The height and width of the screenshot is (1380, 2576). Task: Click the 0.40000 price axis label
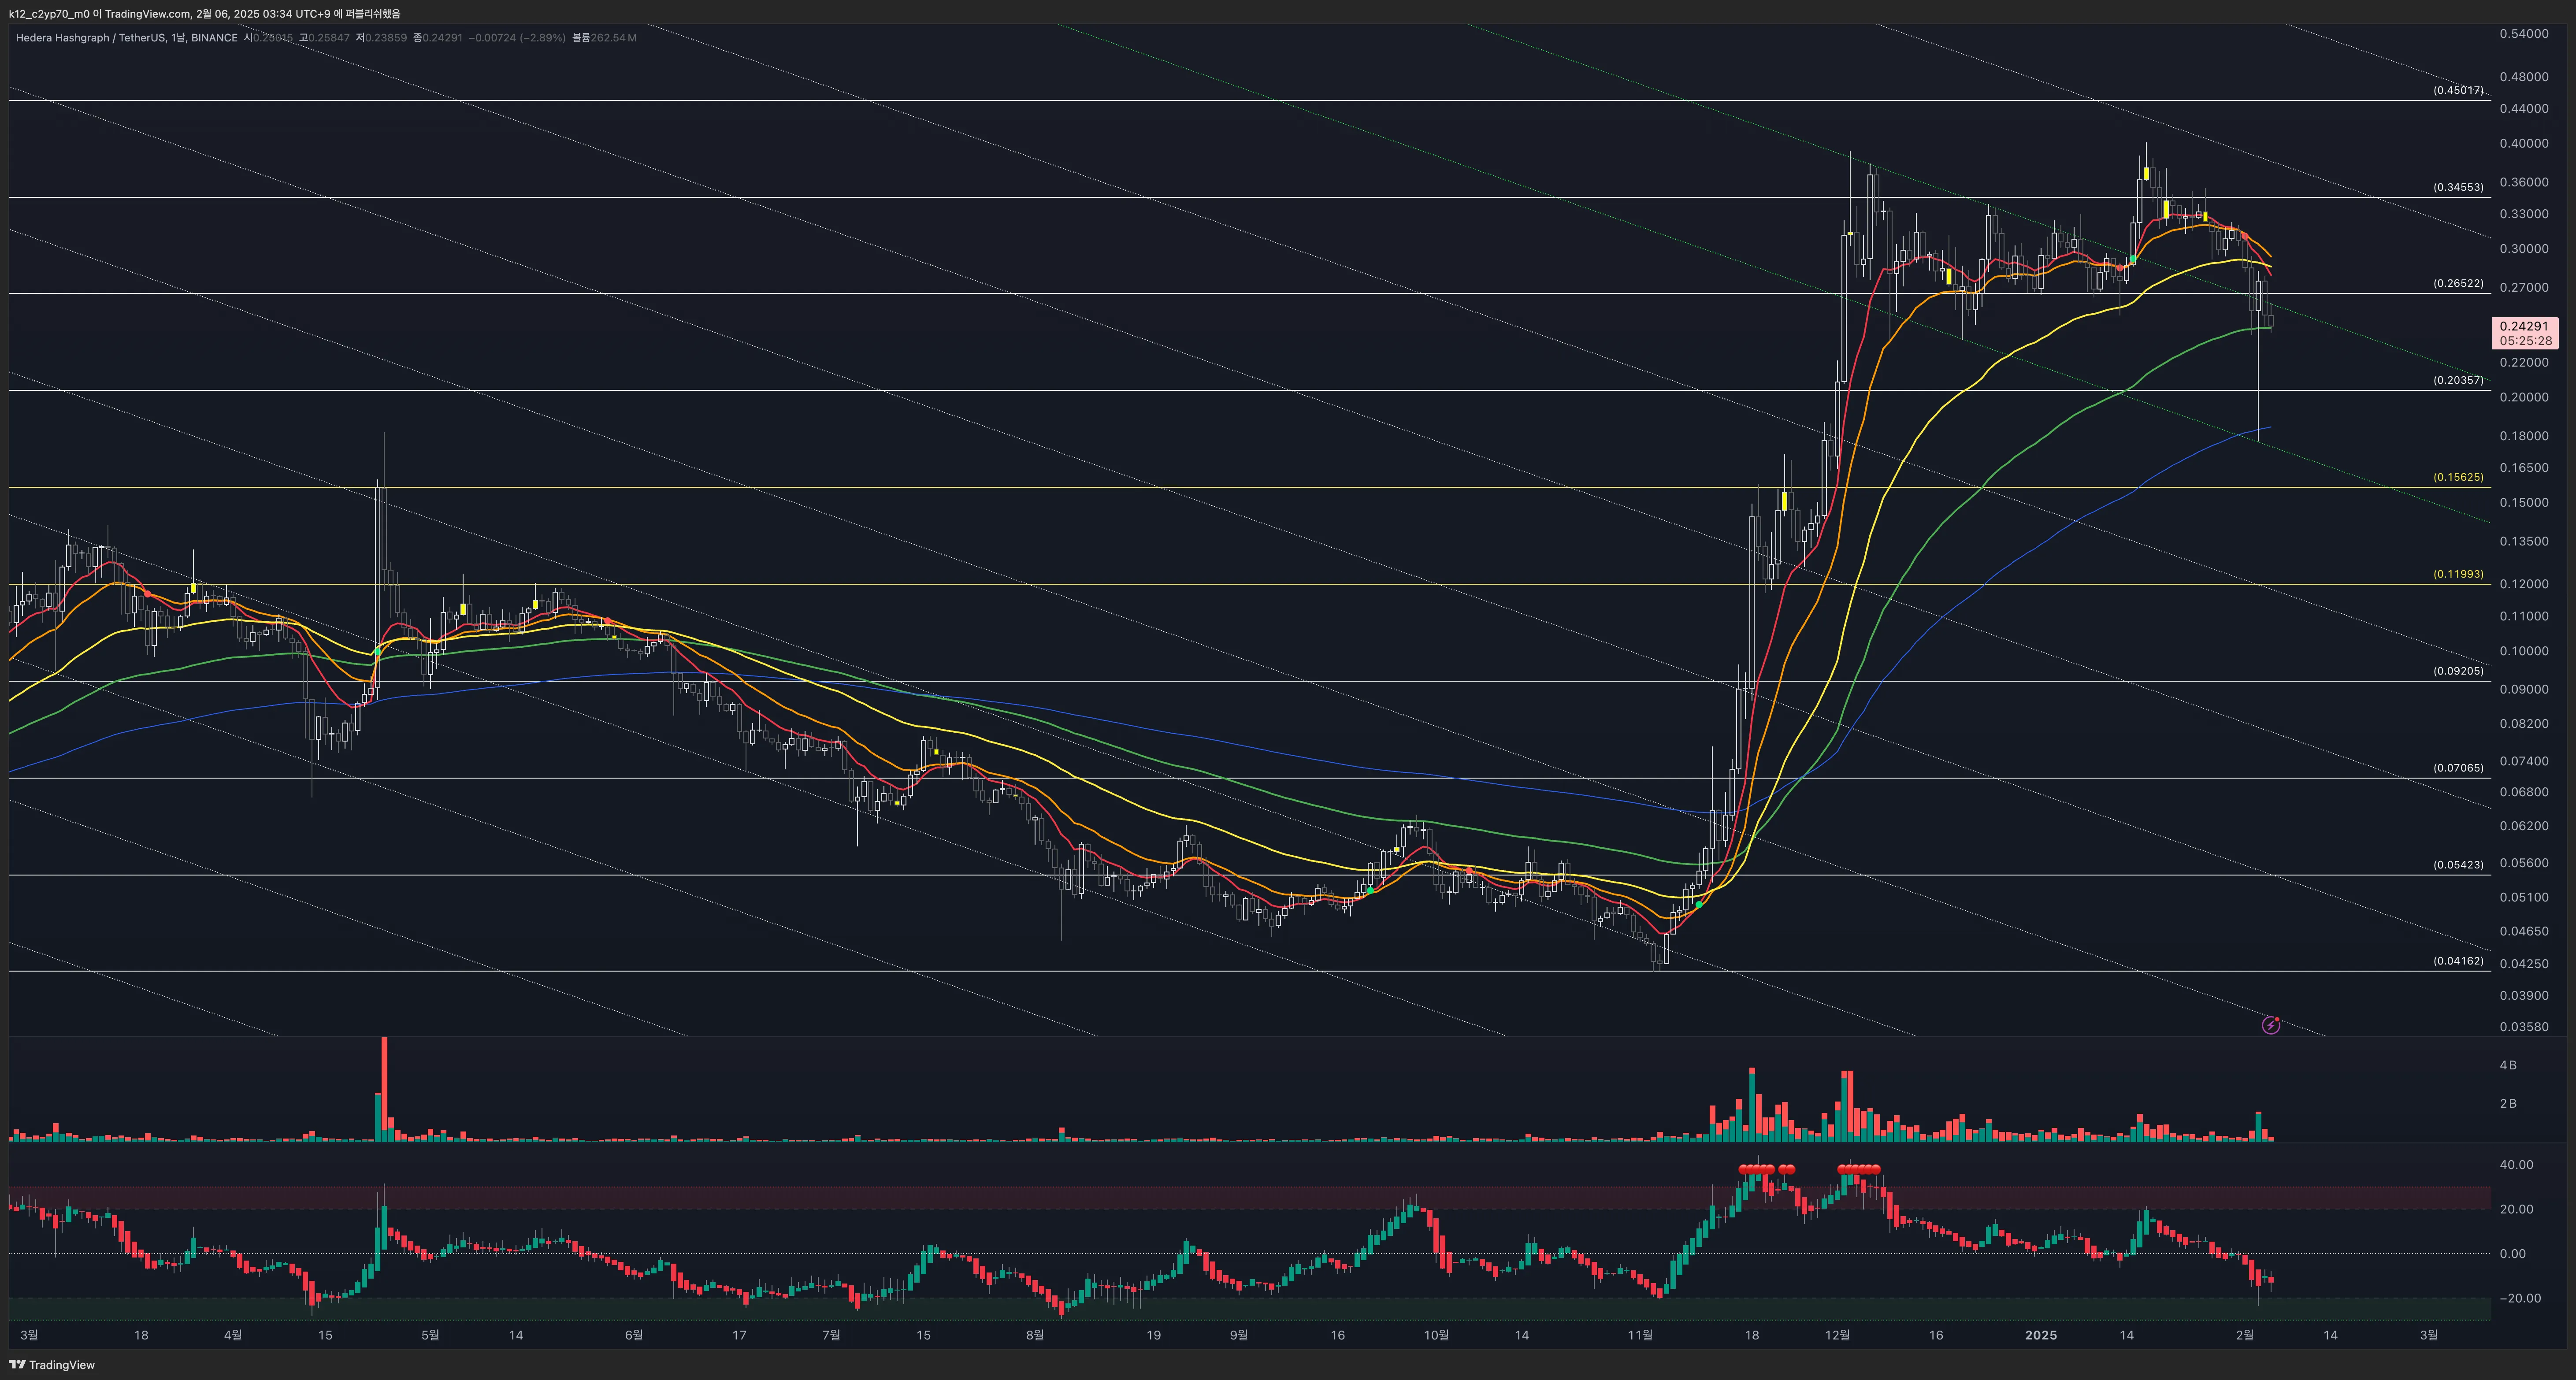[2524, 144]
